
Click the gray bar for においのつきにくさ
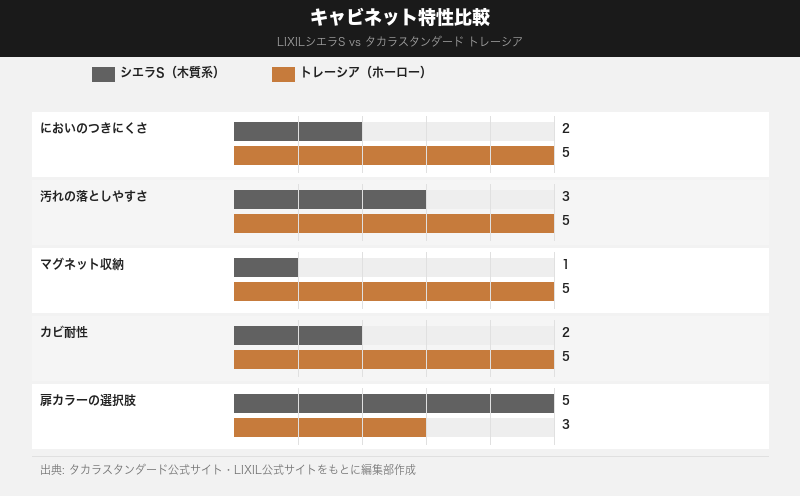pos(298,131)
